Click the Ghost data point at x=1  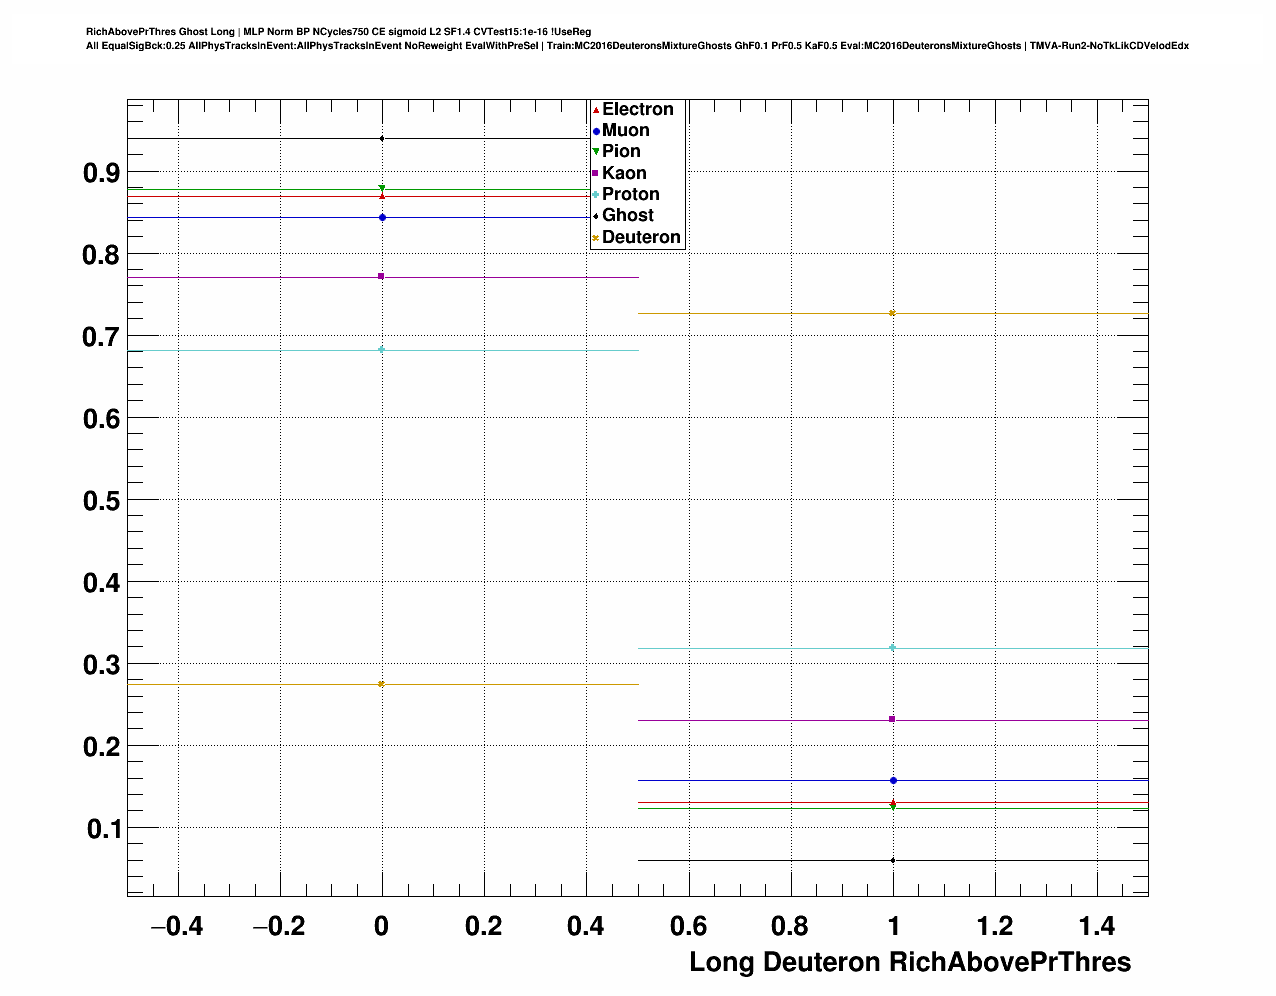pos(892,860)
